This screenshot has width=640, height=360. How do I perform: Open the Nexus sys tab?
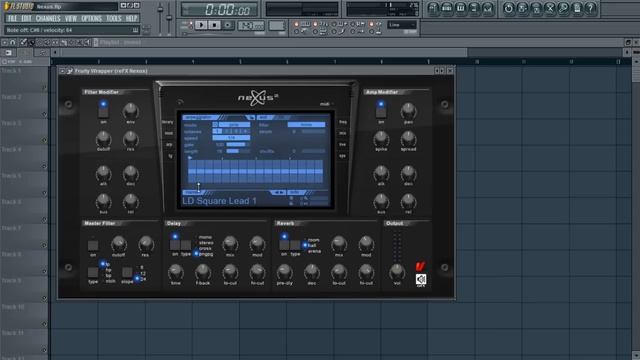click(x=342, y=156)
